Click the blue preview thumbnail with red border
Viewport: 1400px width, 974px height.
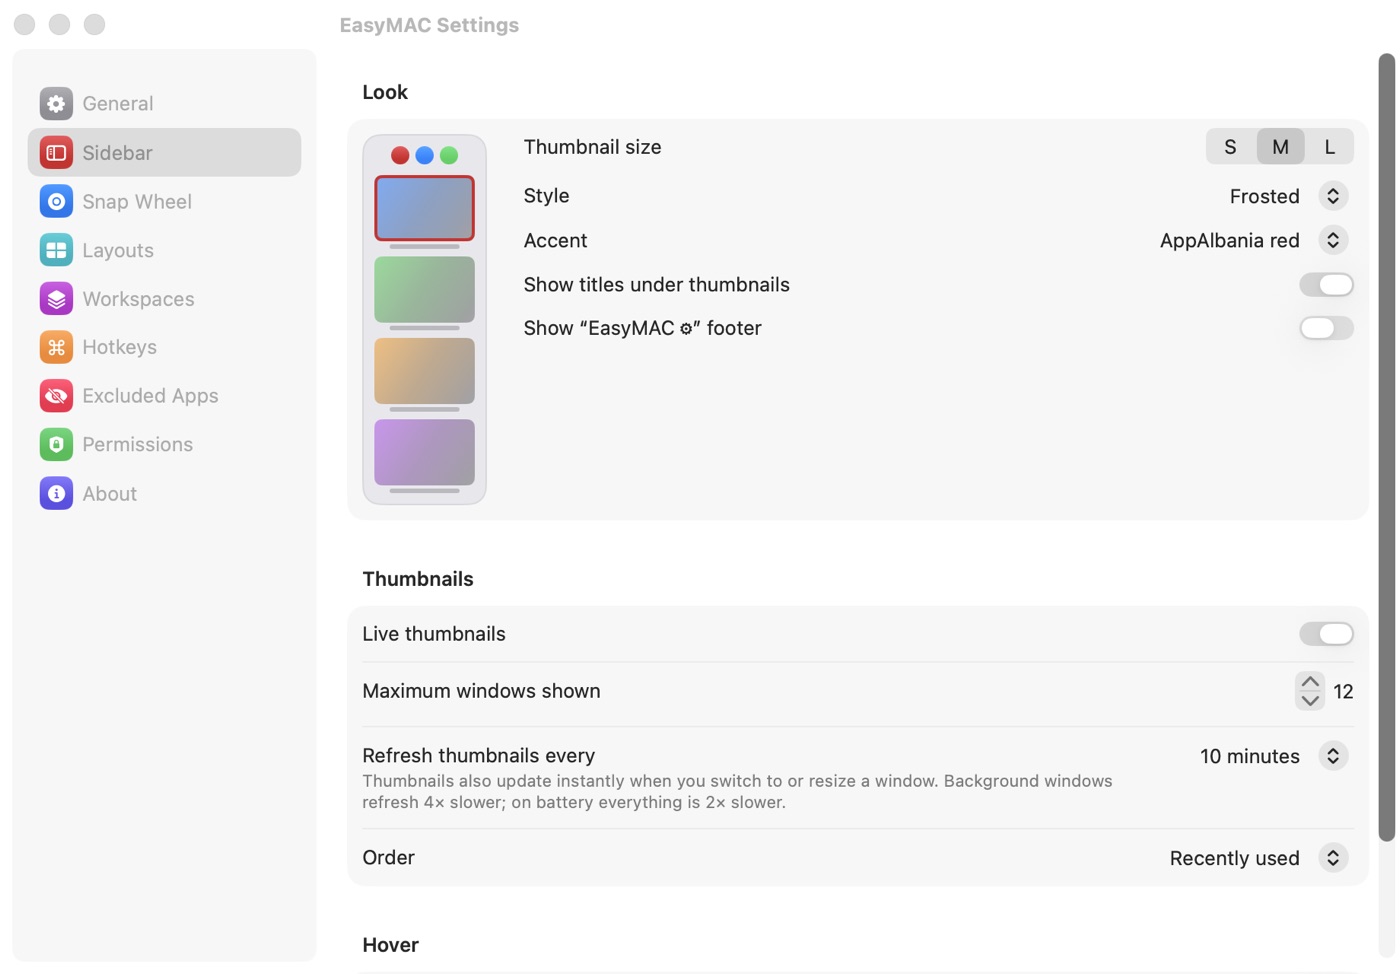(424, 208)
